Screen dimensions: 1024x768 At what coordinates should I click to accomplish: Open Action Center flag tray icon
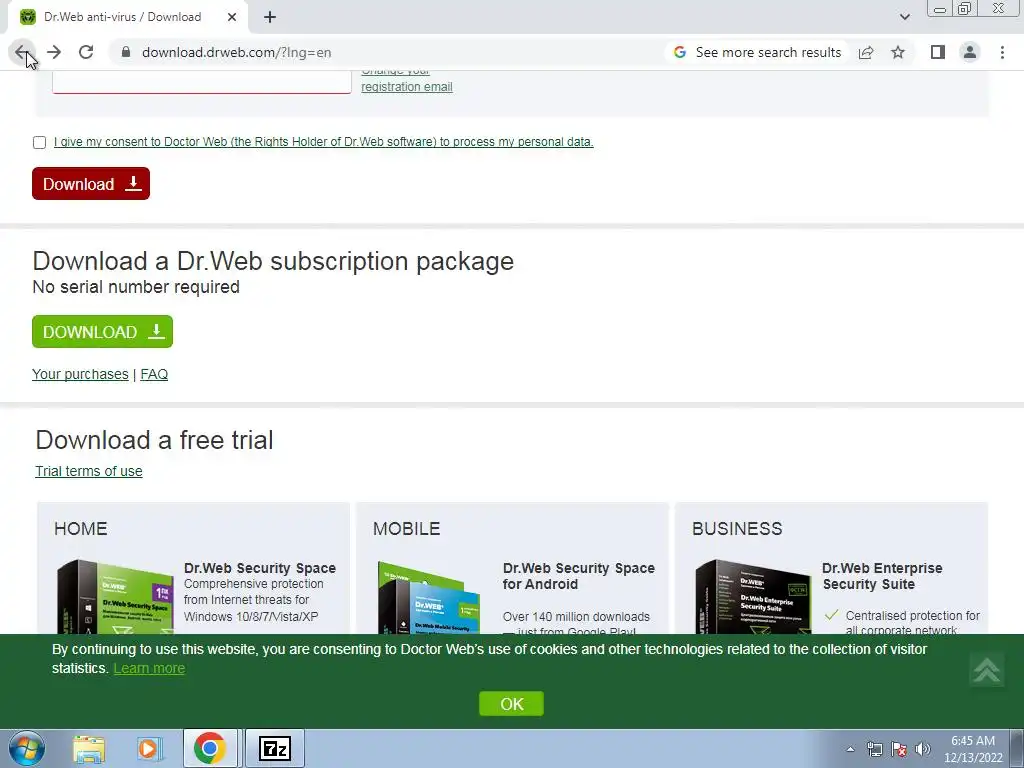(x=899, y=749)
